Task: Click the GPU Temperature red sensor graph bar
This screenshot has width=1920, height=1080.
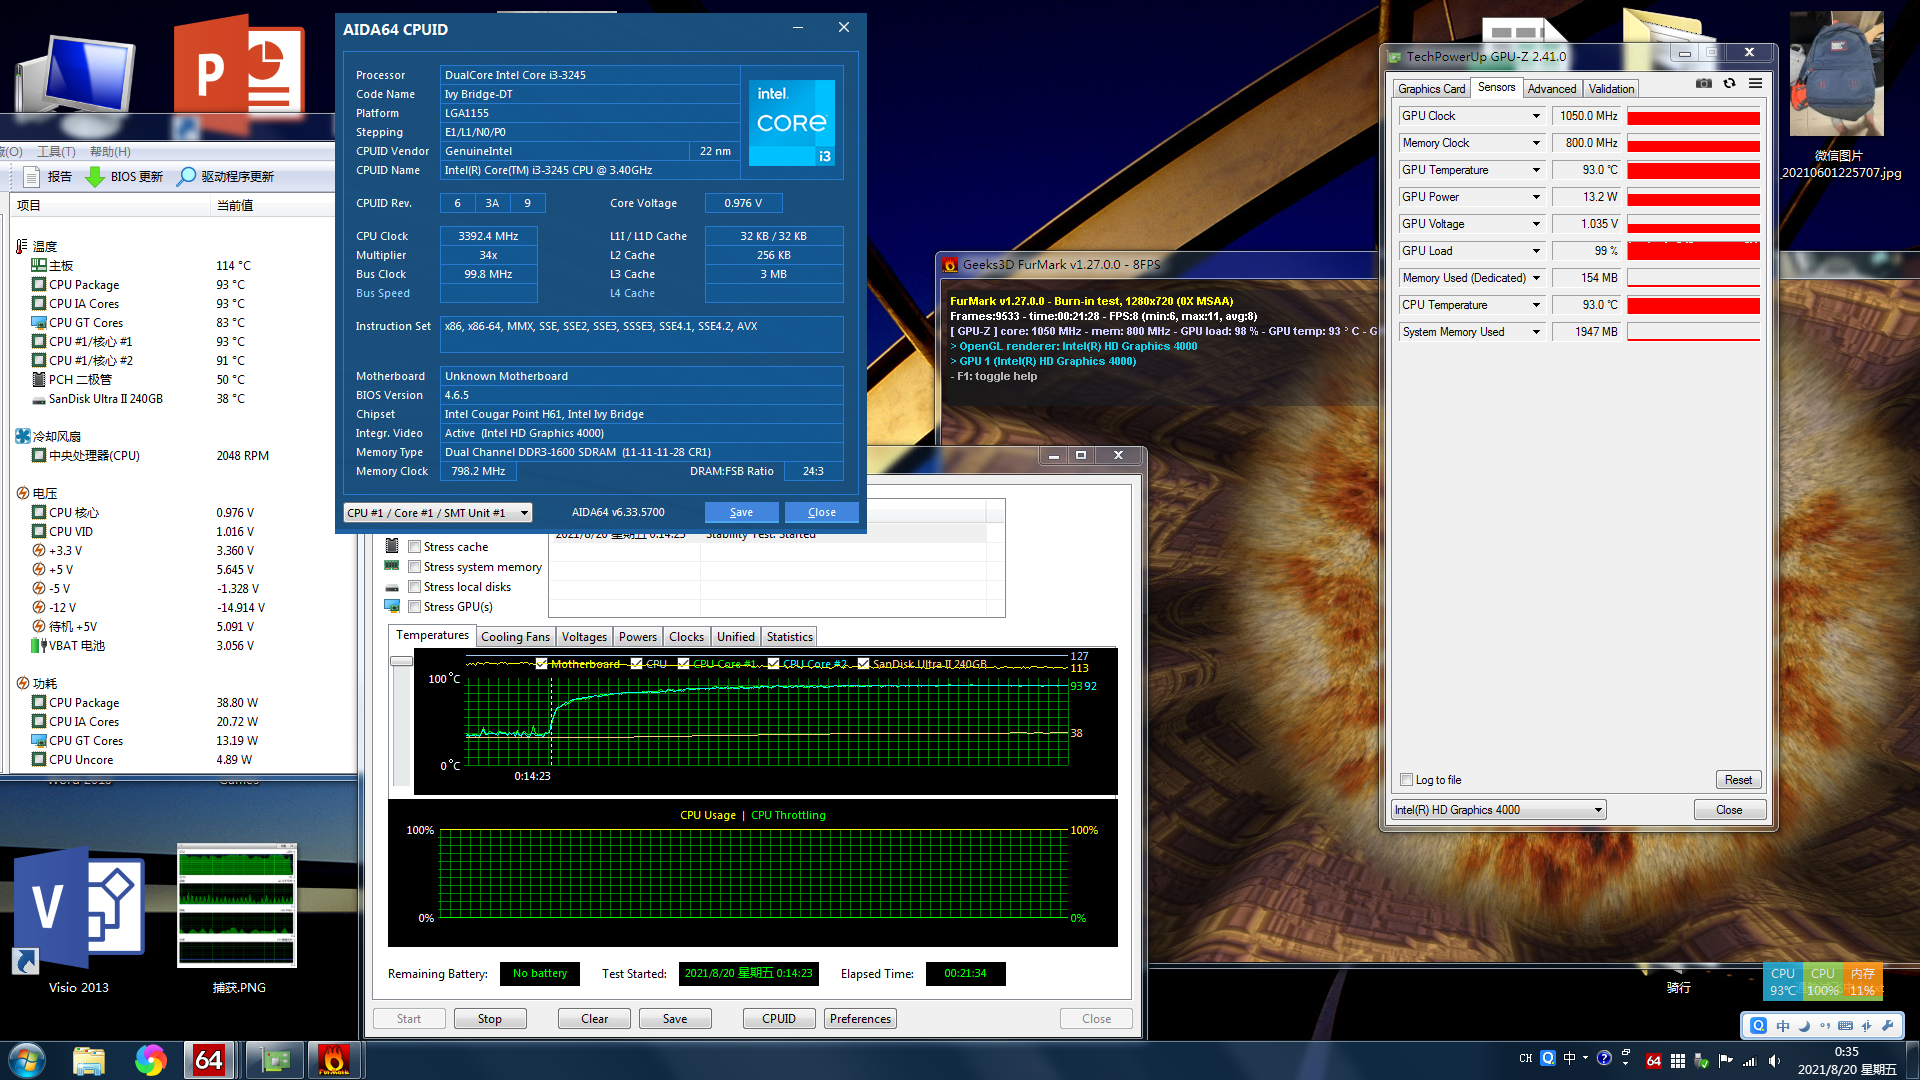Action: 1693,170
